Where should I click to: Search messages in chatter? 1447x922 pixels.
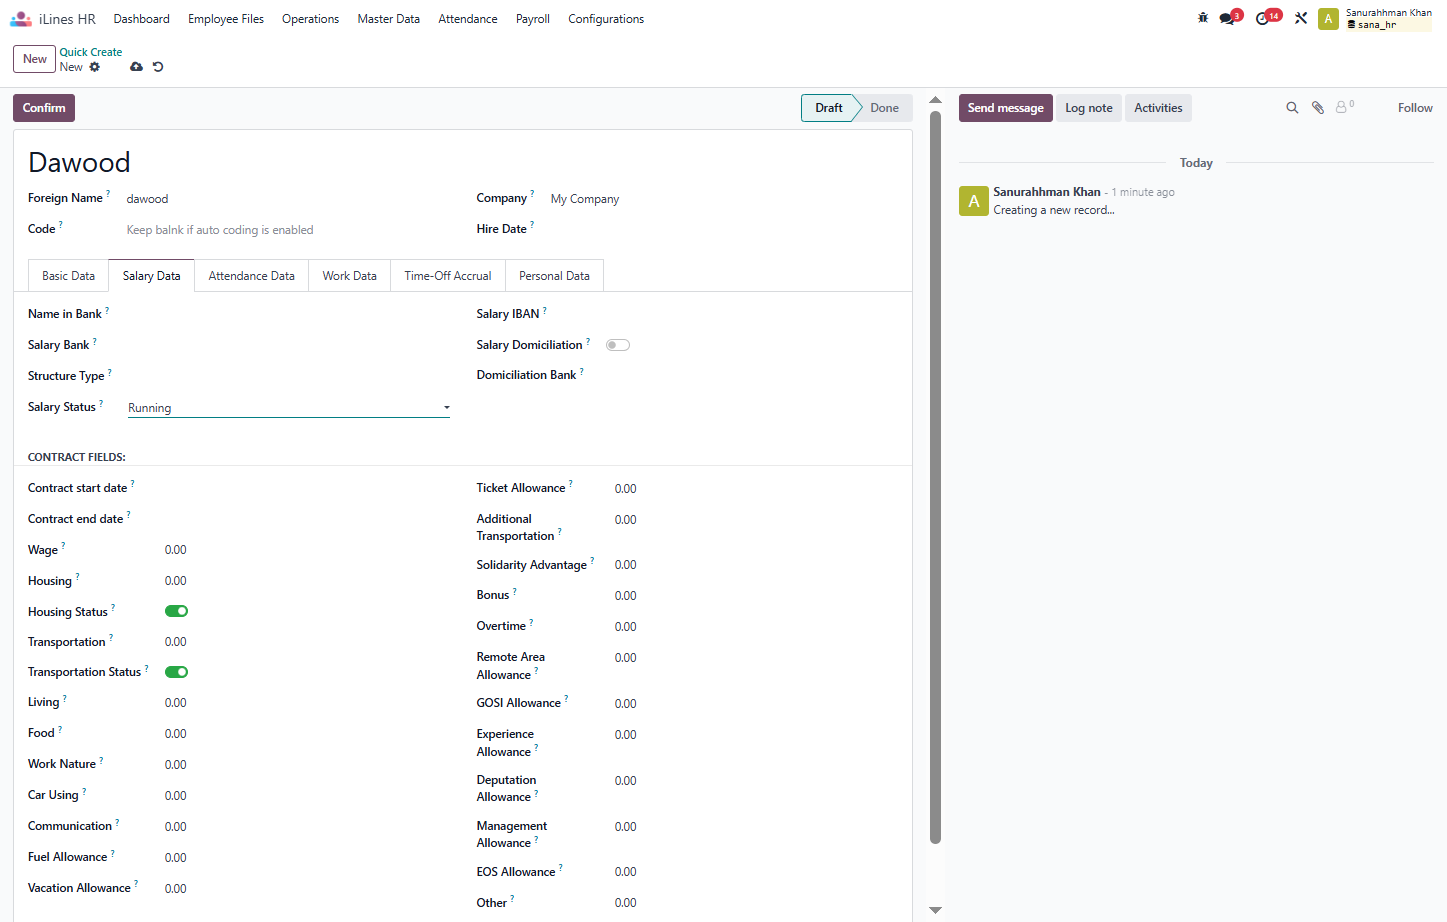1292,108
